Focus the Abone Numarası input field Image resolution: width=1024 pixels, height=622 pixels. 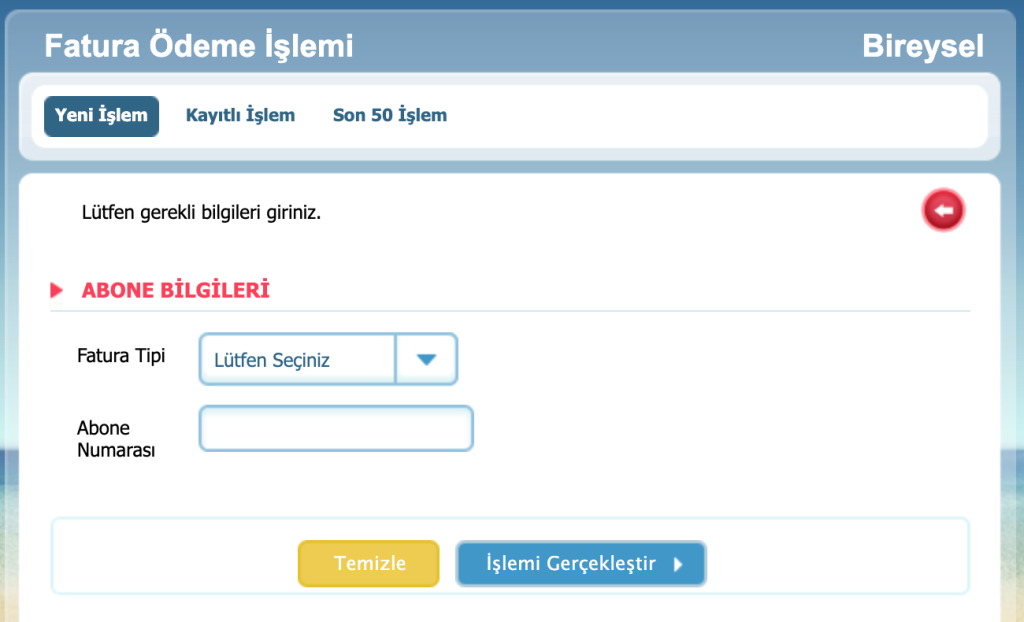pos(336,429)
